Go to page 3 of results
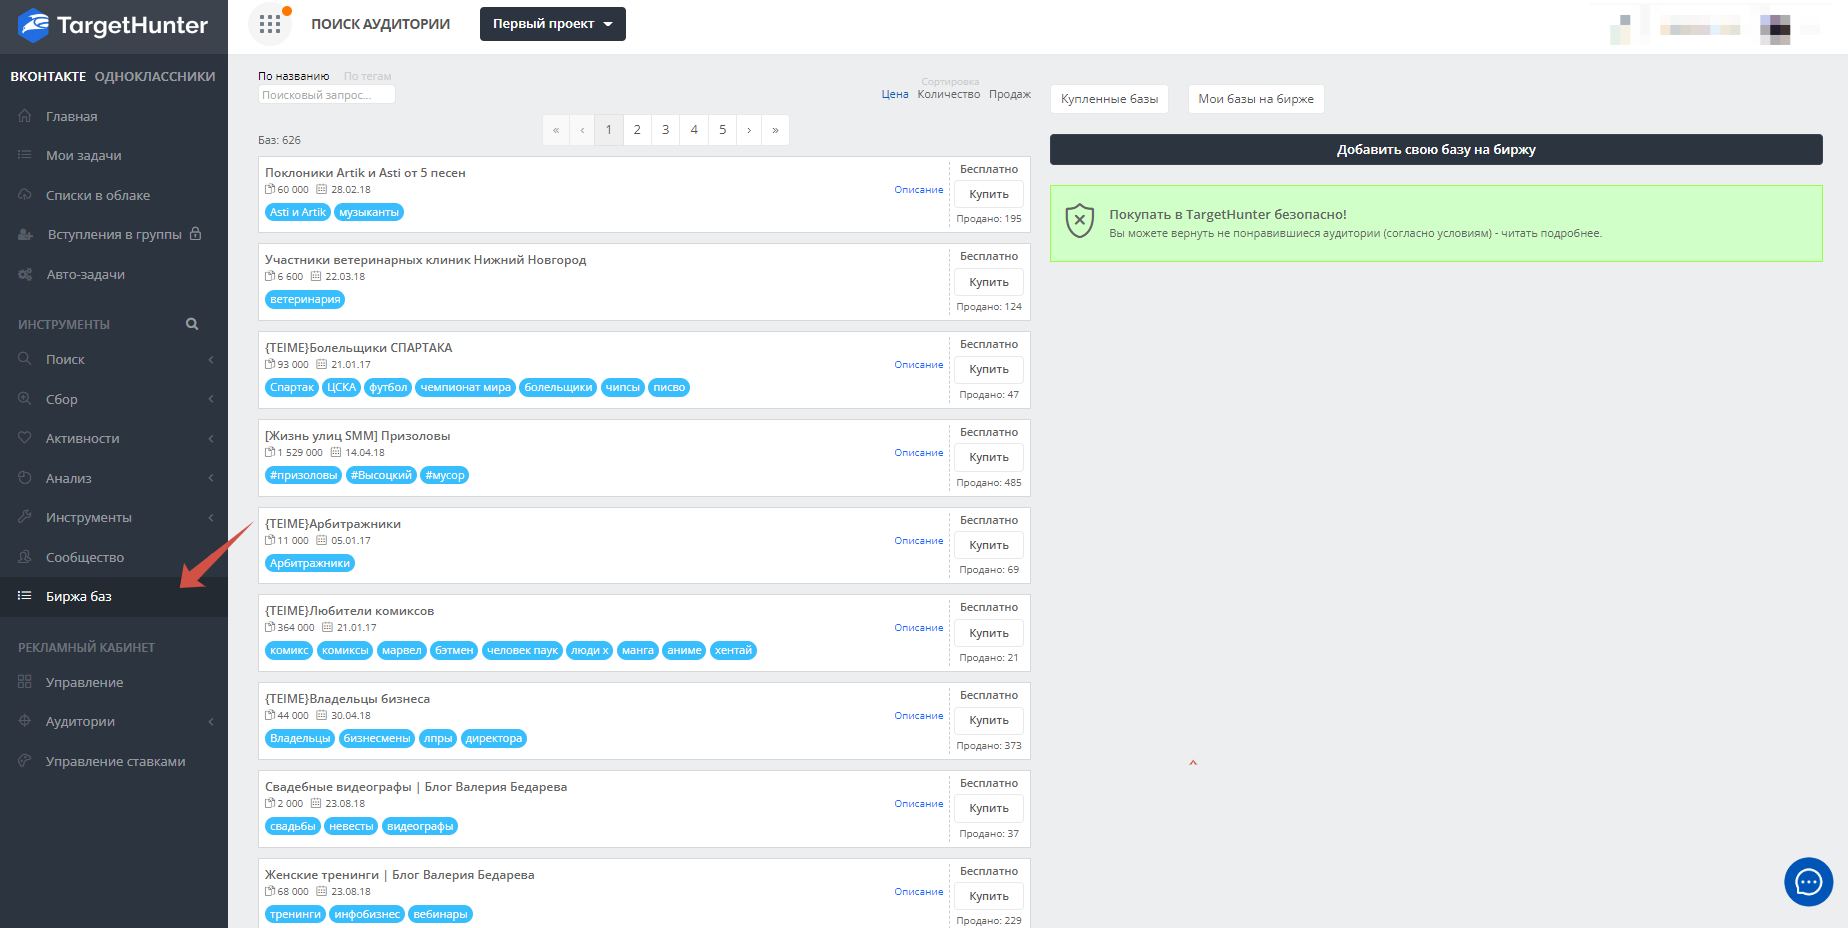The image size is (1848, 928). click(665, 130)
